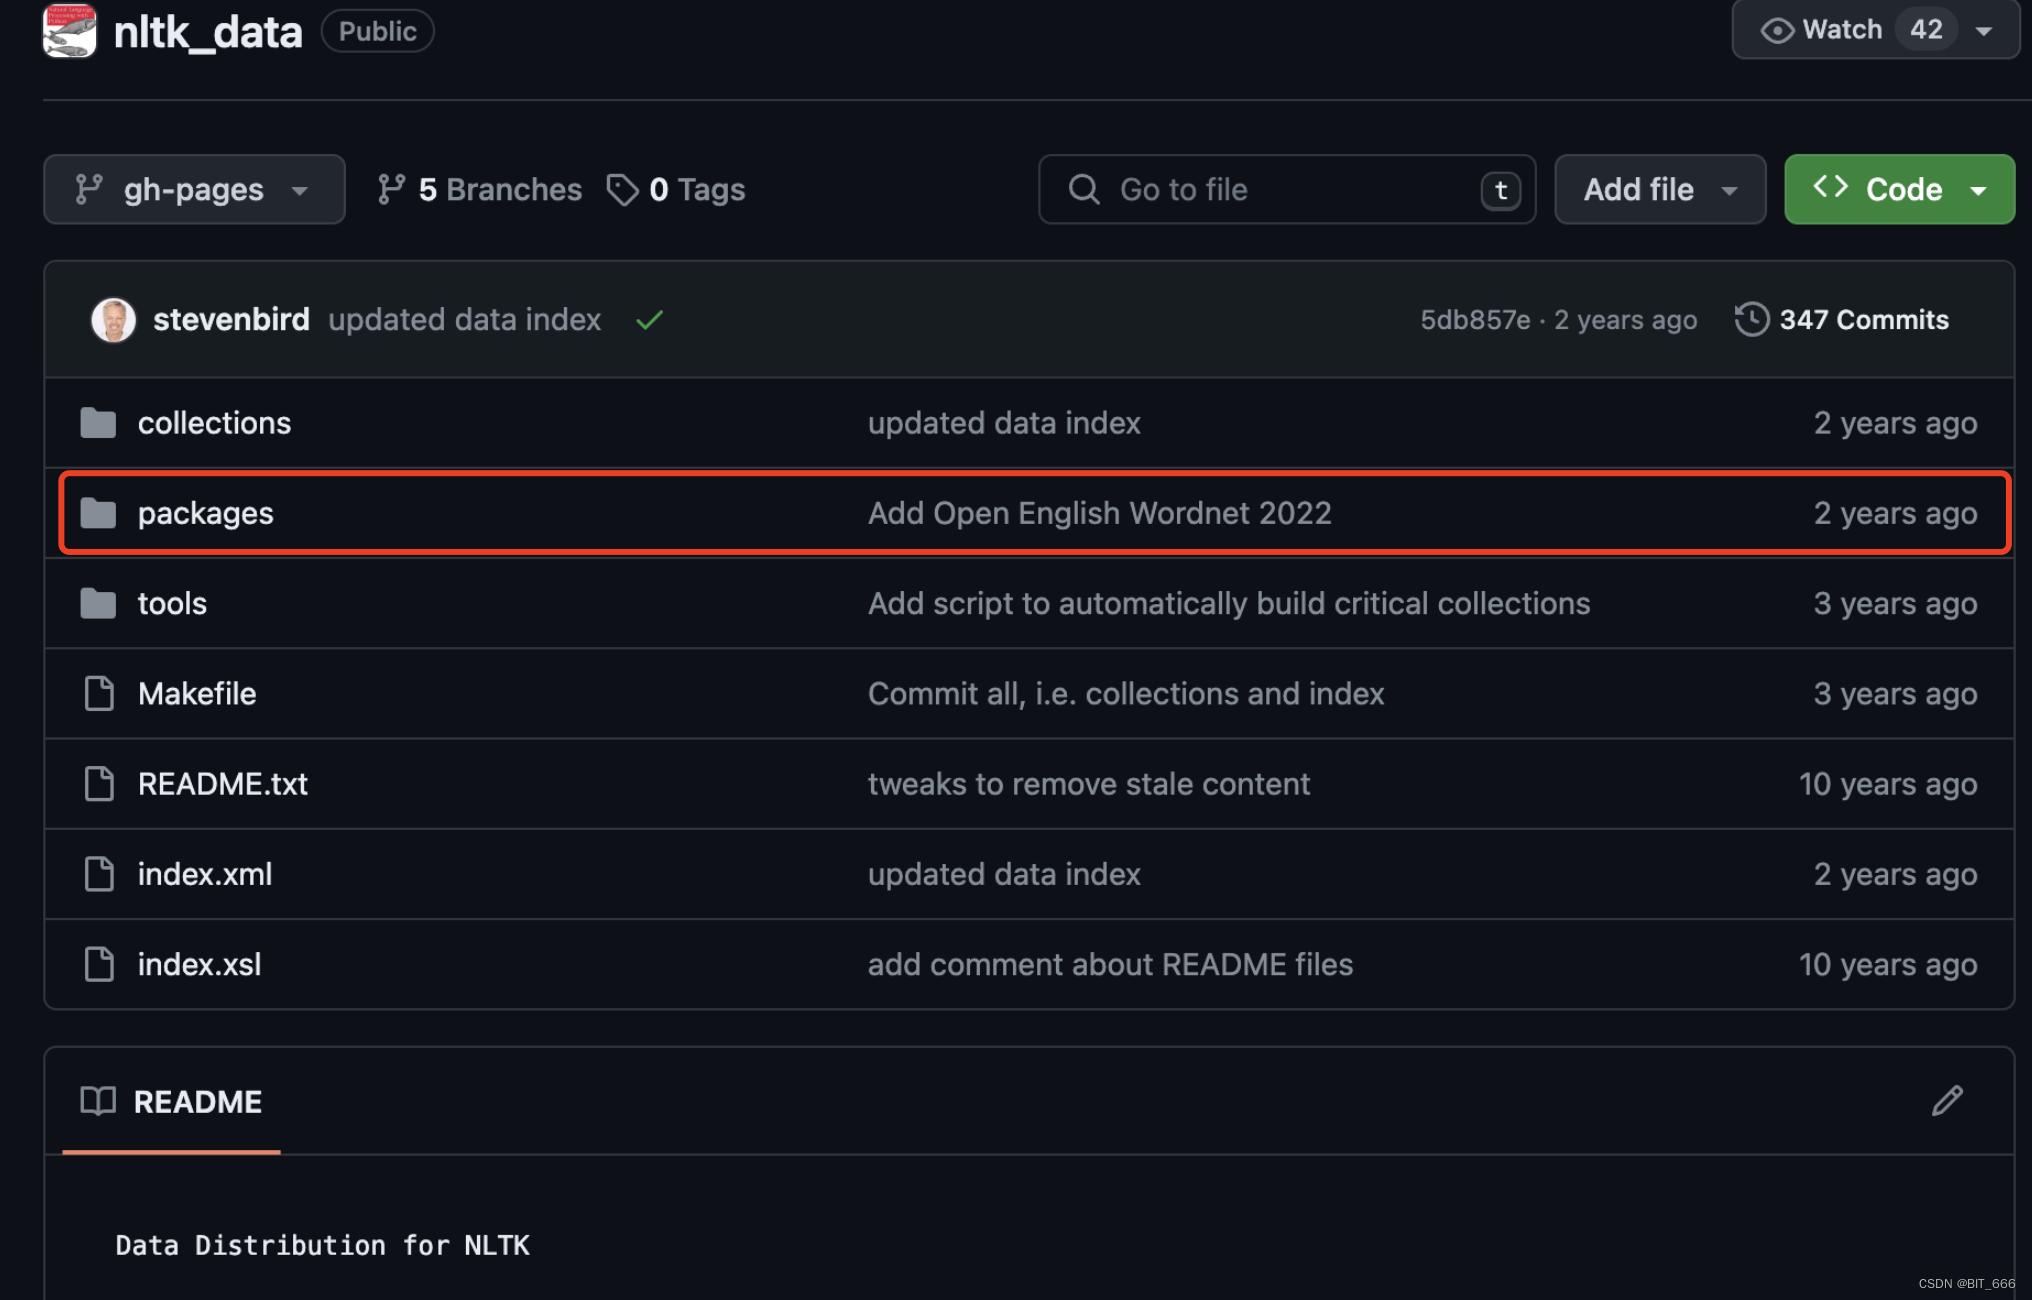
Task: Open the index.xml file
Action: (x=205, y=874)
